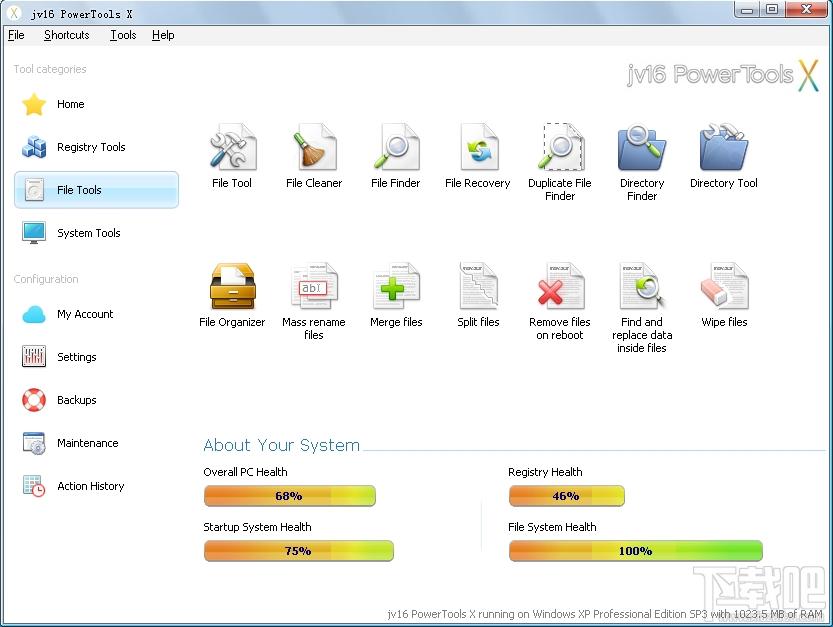The height and width of the screenshot is (627, 833).
Task: Click the Registry Health 46% bar
Action: tap(566, 496)
